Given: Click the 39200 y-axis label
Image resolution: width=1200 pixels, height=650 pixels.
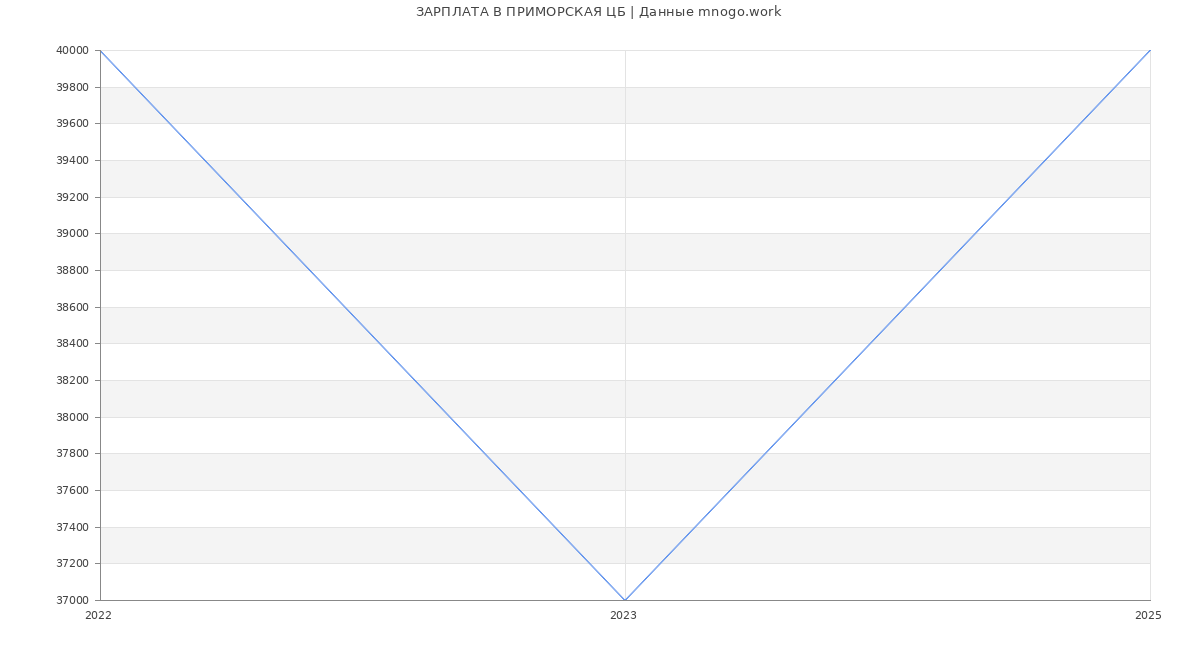Looking at the screenshot, I should pyautogui.click(x=72, y=197).
